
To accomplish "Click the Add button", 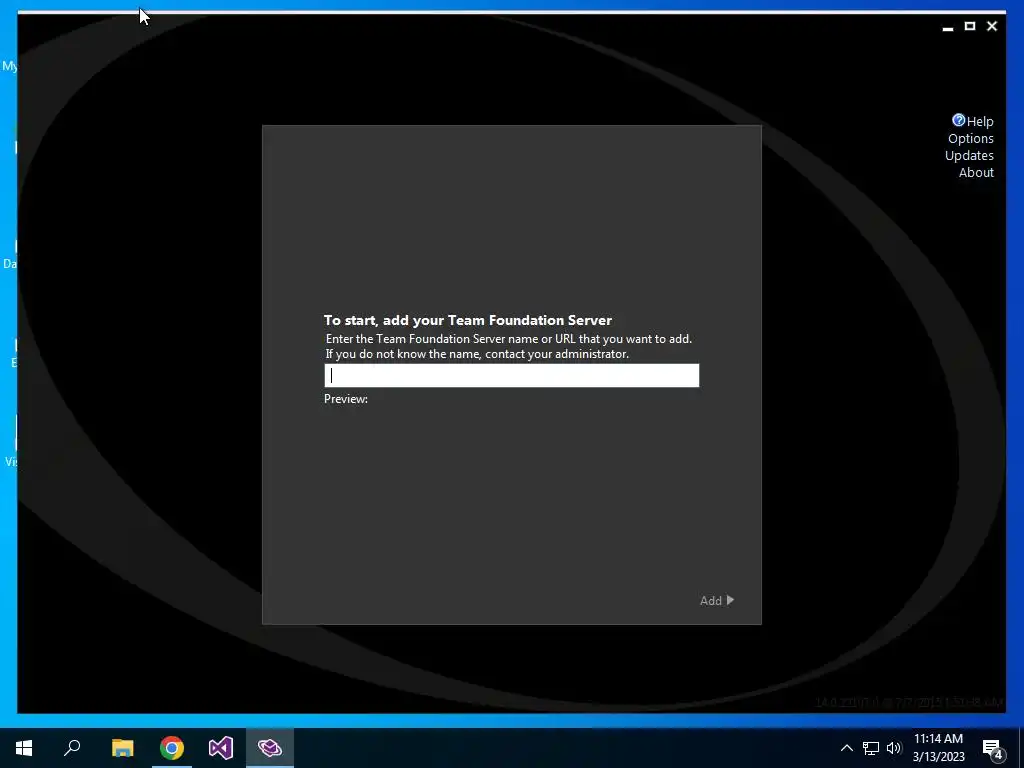I will click(716, 600).
